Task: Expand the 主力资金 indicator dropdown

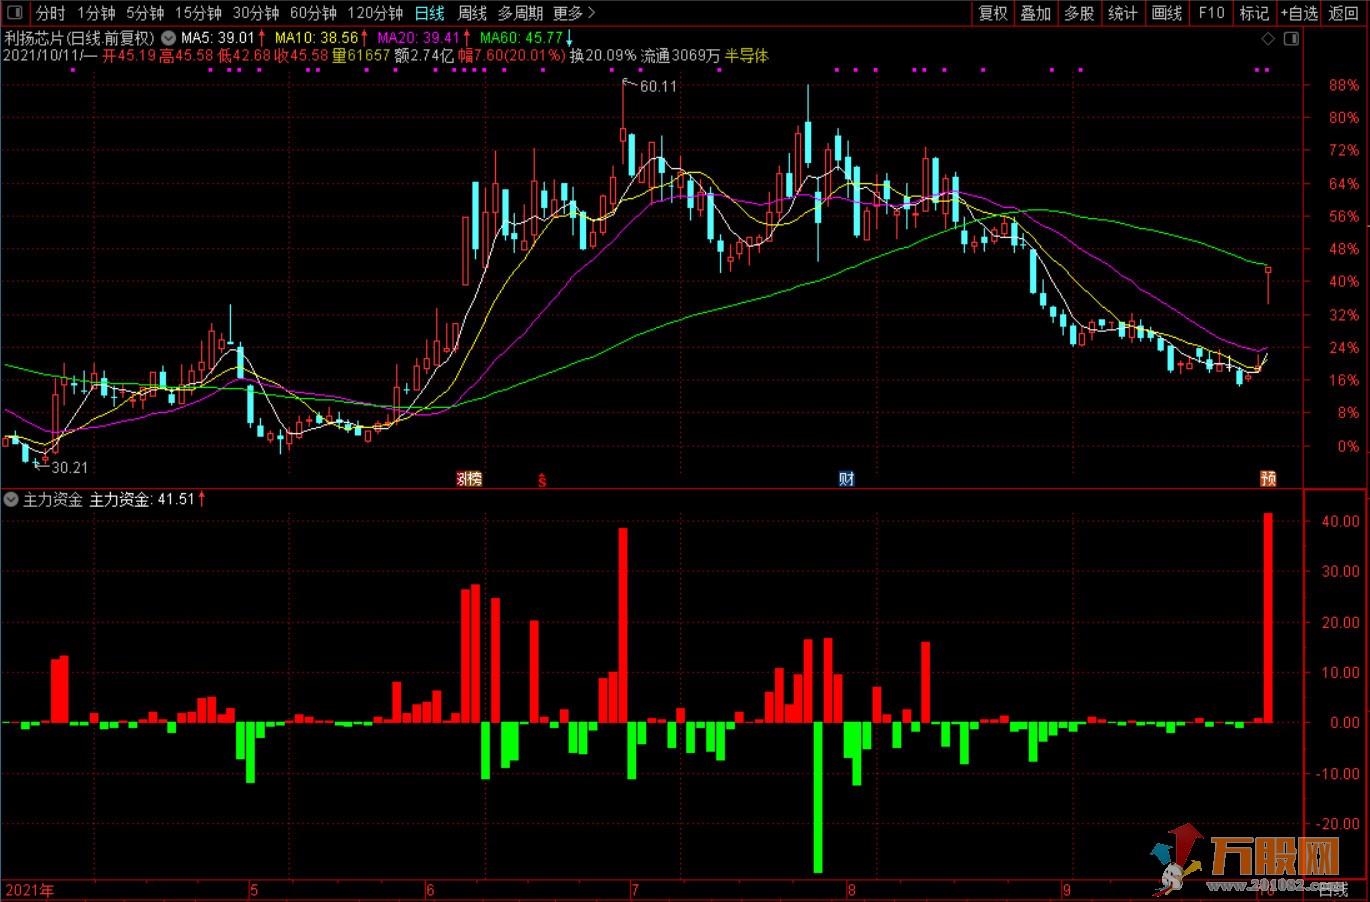Action: 11,499
